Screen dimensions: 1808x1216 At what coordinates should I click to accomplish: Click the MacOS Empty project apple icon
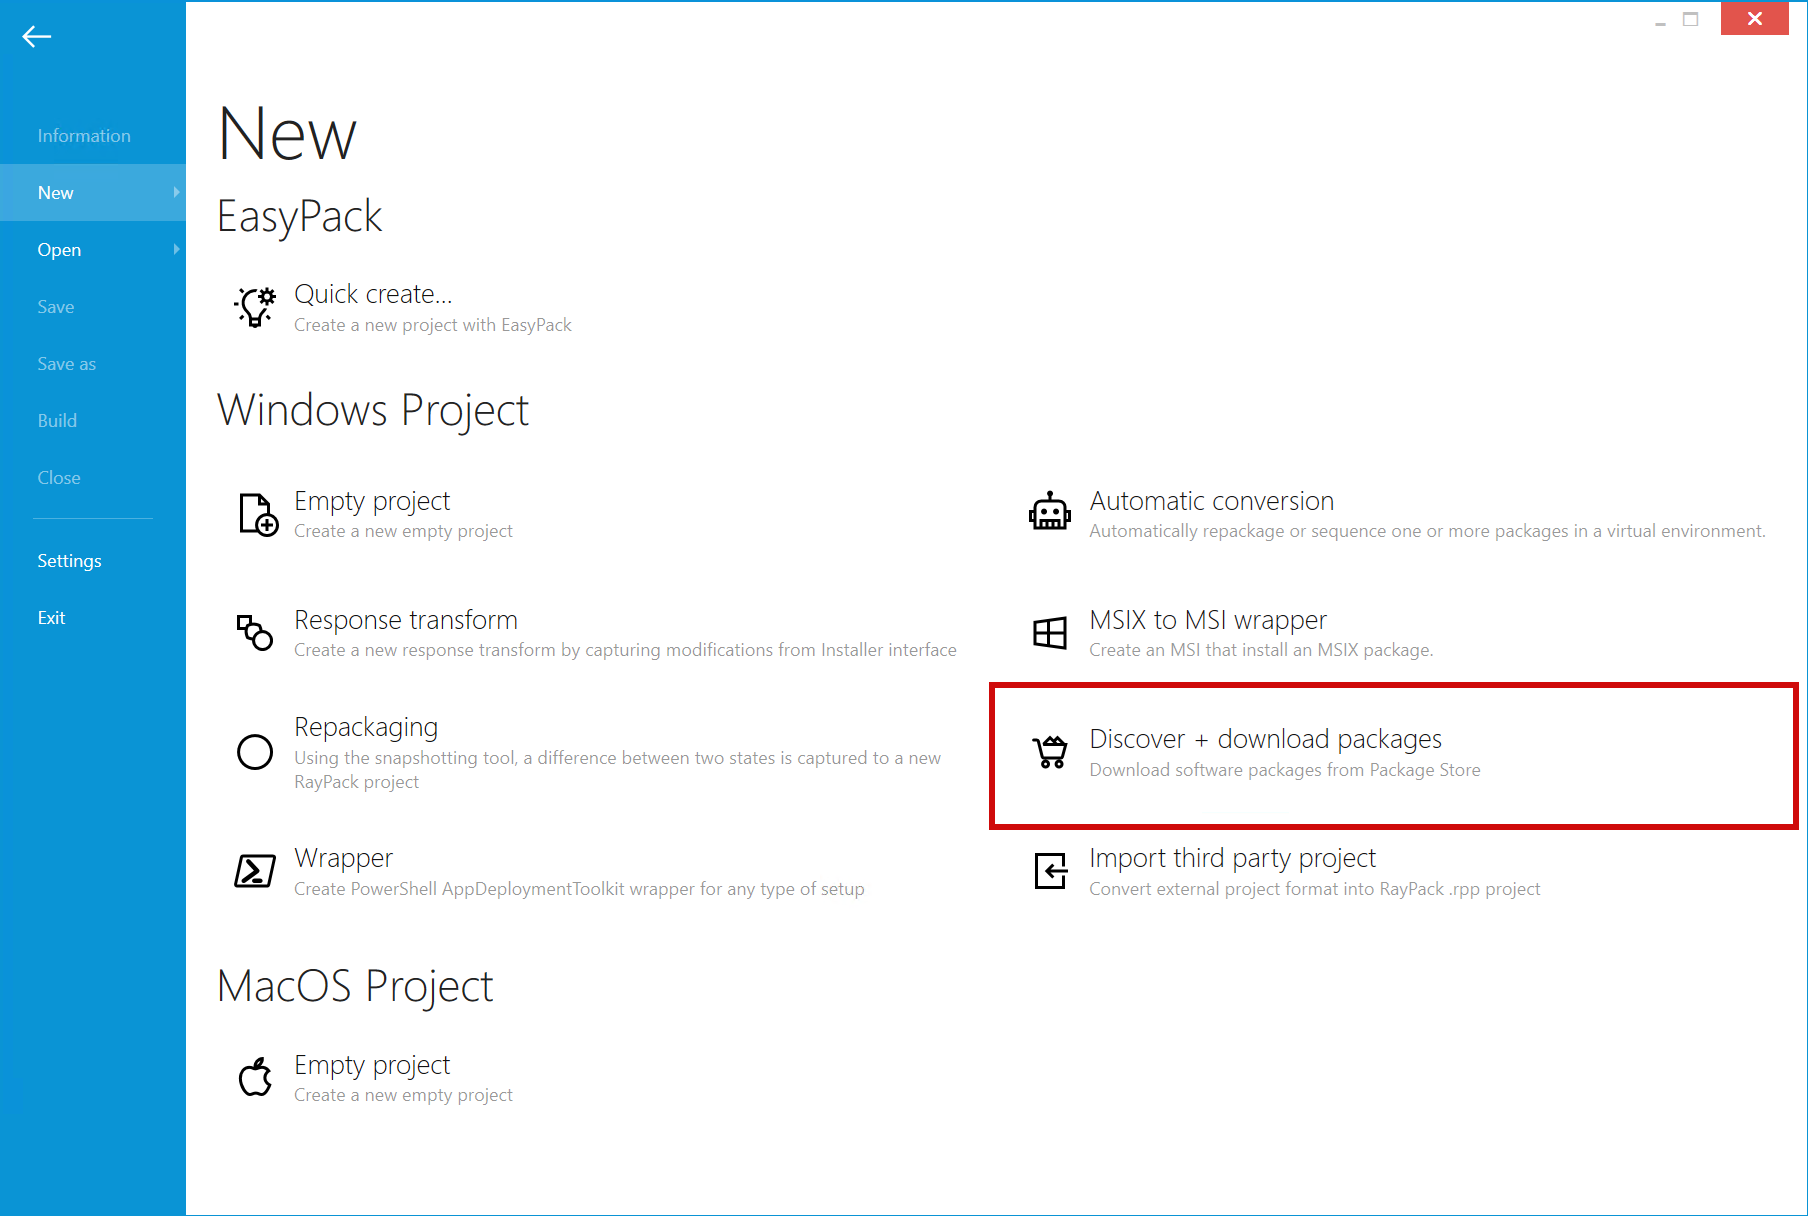(x=255, y=1077)
